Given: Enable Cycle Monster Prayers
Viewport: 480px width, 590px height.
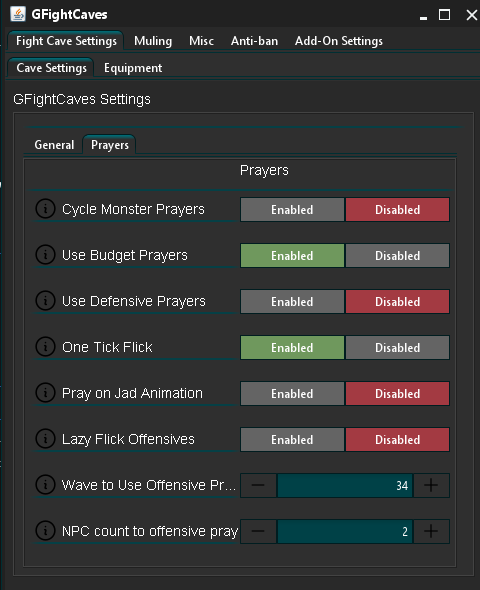Looking at the screenshot, I should pos(292,210).
